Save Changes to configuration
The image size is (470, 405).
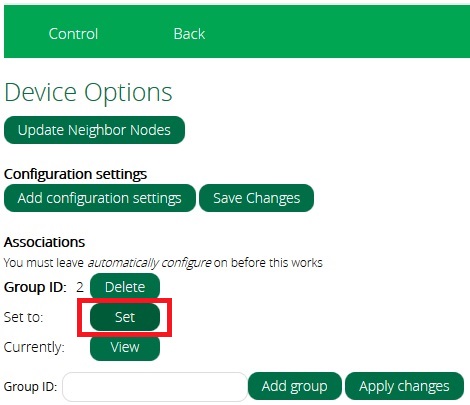pos(256,198)
